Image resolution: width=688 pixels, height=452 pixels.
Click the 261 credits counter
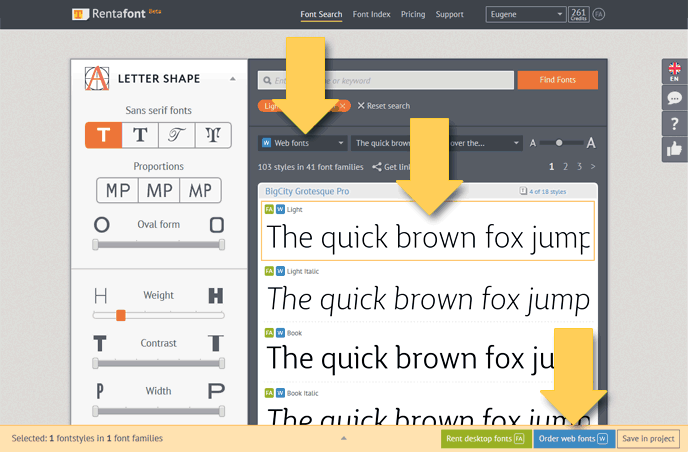(578, 14)
